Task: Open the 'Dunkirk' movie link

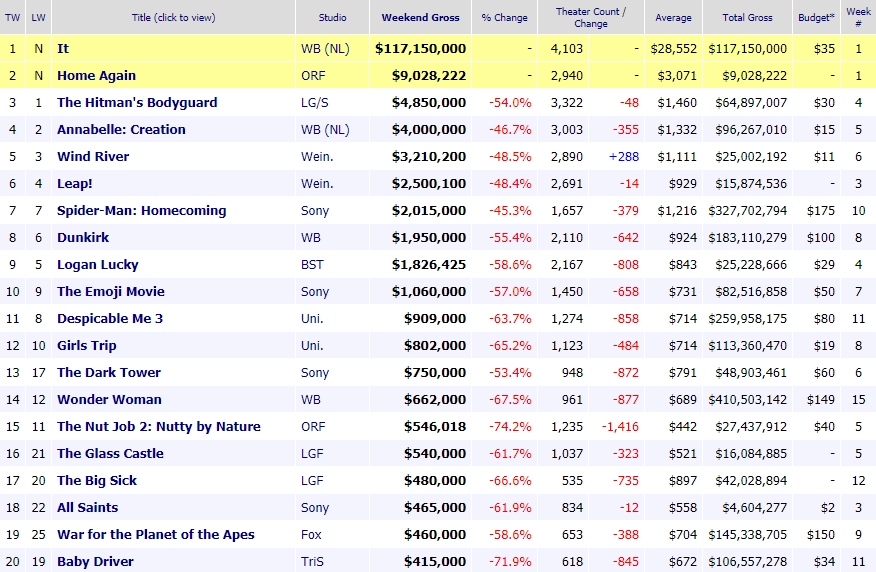Action: pos(83,237)
